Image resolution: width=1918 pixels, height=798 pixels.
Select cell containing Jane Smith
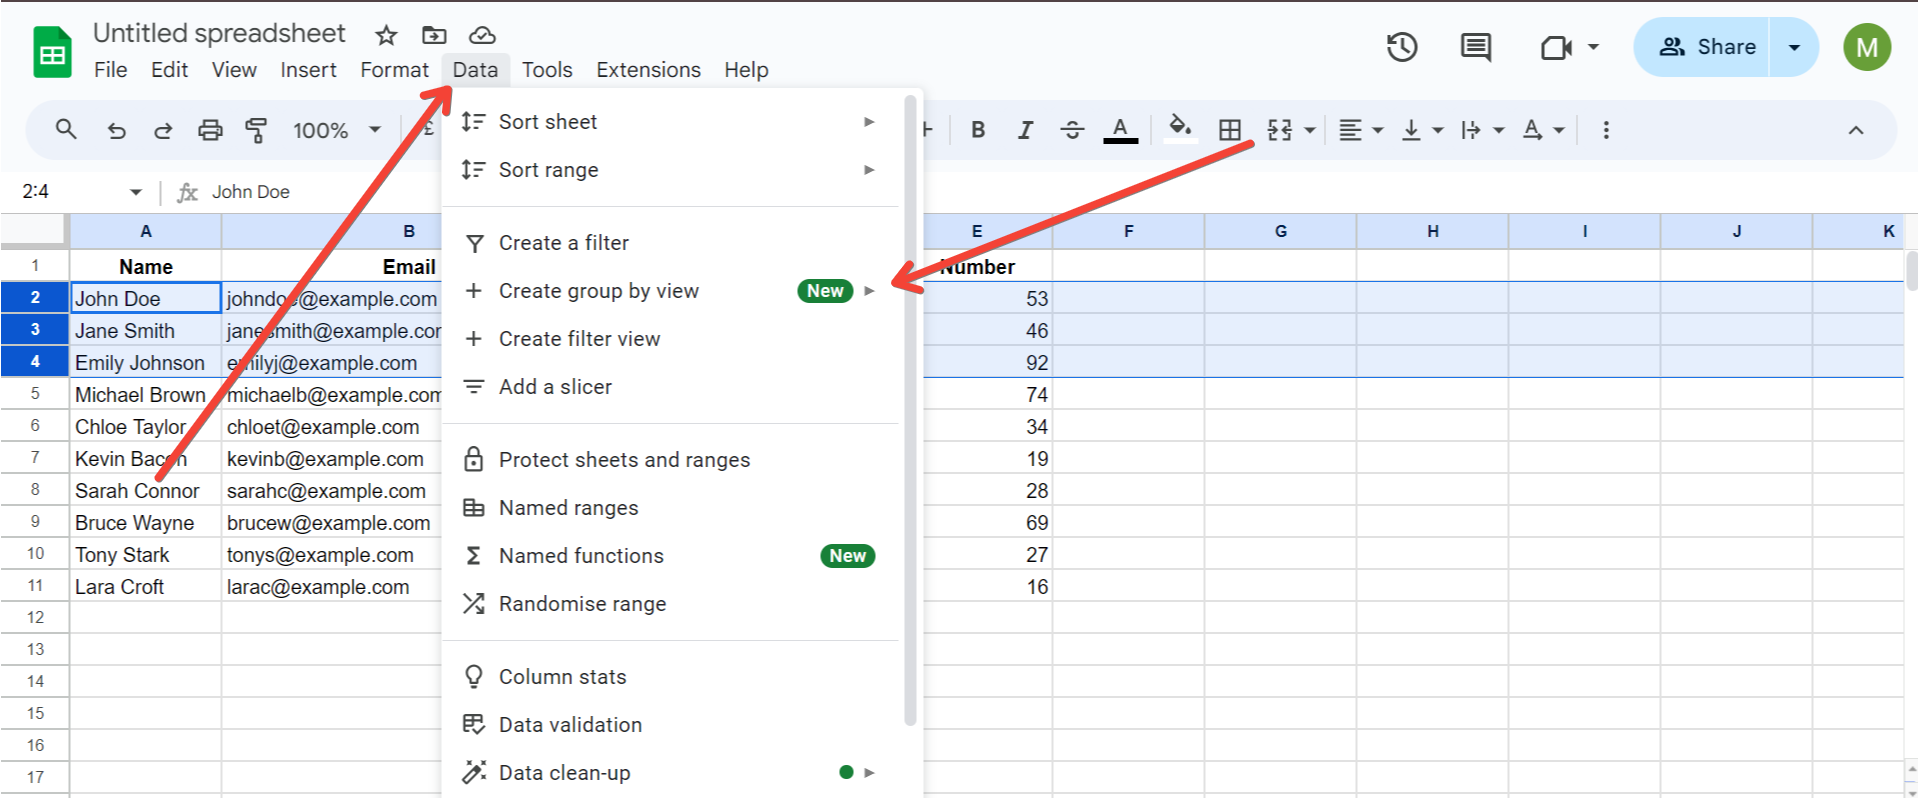point(146,331)
